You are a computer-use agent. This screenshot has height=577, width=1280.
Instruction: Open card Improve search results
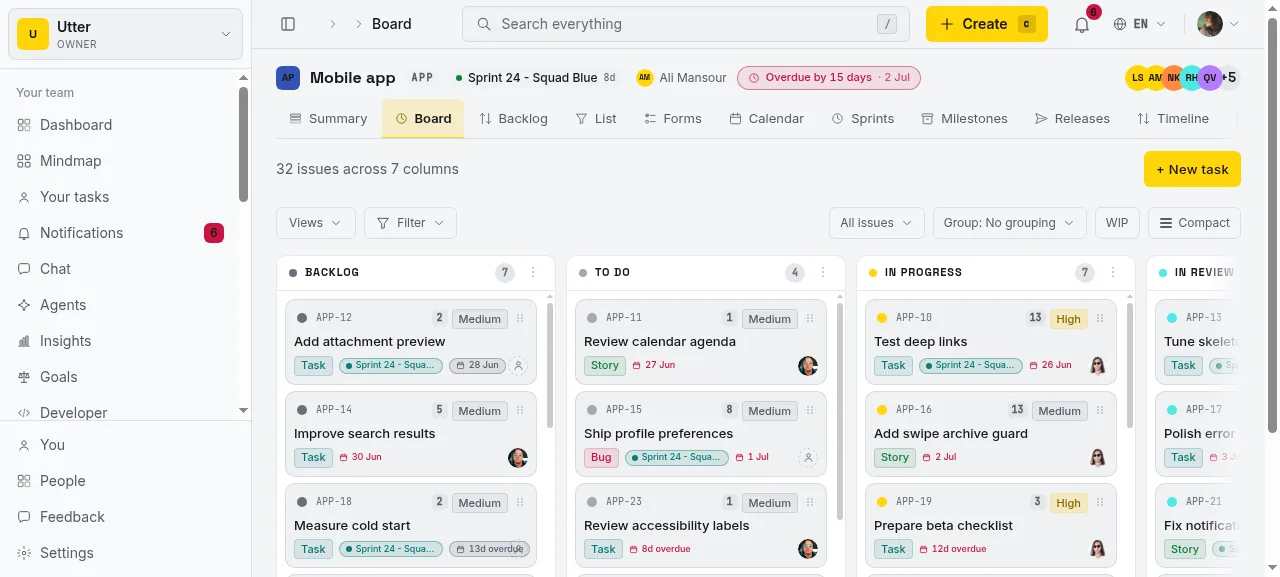[x=365, y=434]
